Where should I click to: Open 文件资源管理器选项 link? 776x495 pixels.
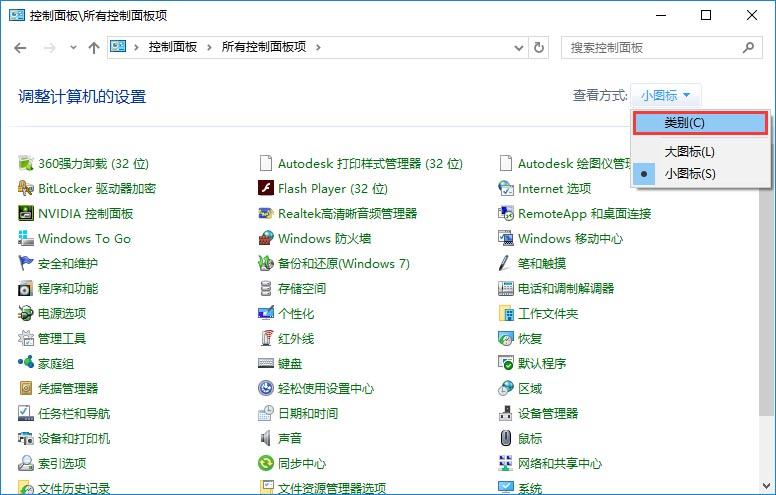(x=332, y=488)
